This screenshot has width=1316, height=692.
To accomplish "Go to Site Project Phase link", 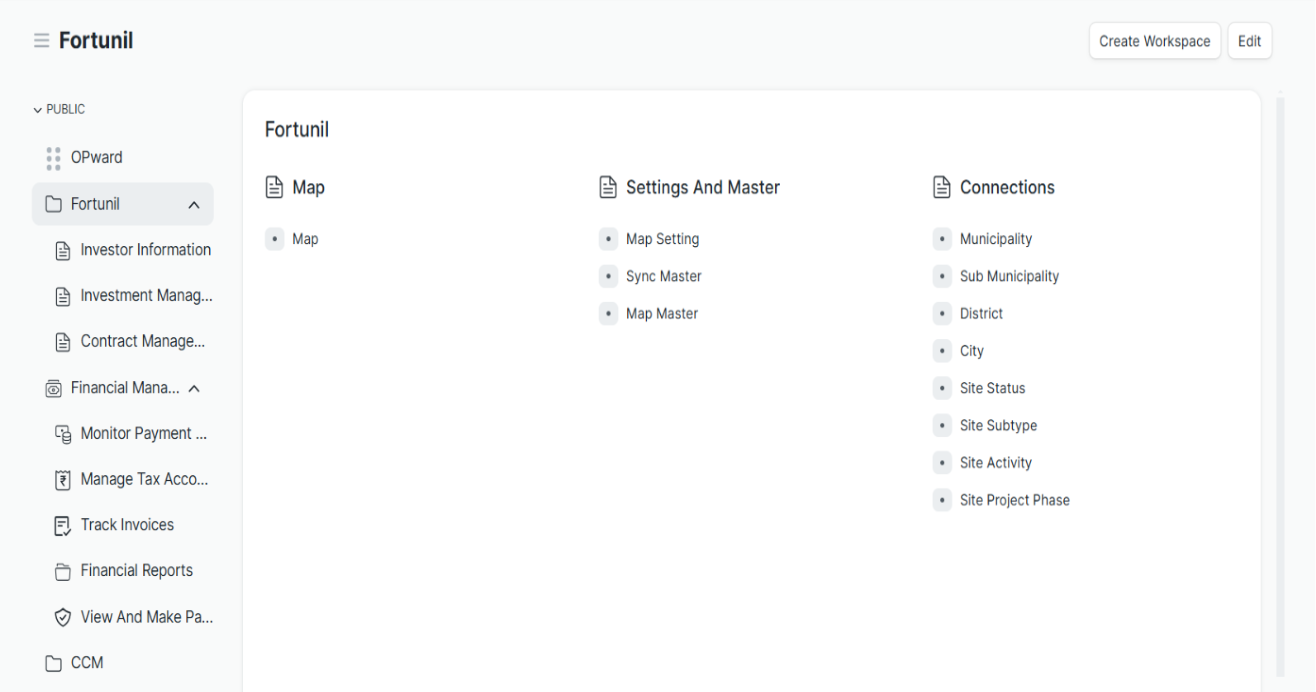I will (x=1014, y=500).
